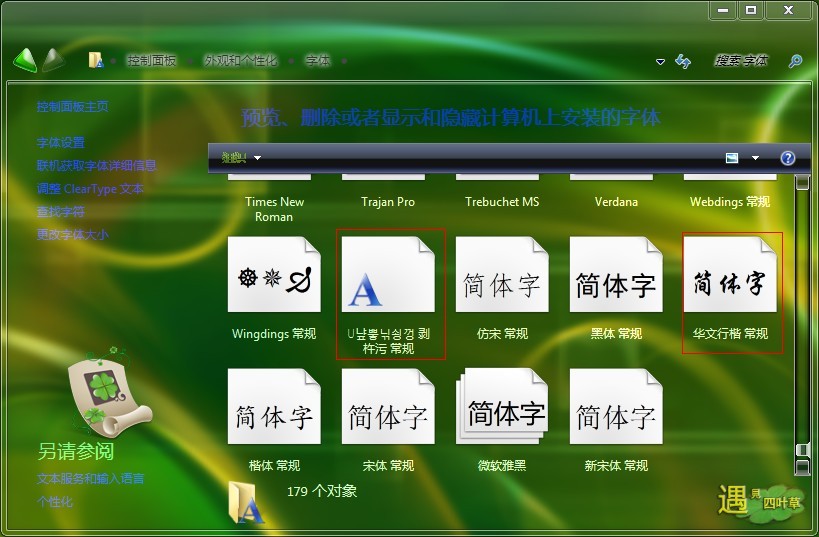The image size is (819, 537).
Task: Open the 查找字符 link
Action: pyautogui.click(x=61, y=212)
